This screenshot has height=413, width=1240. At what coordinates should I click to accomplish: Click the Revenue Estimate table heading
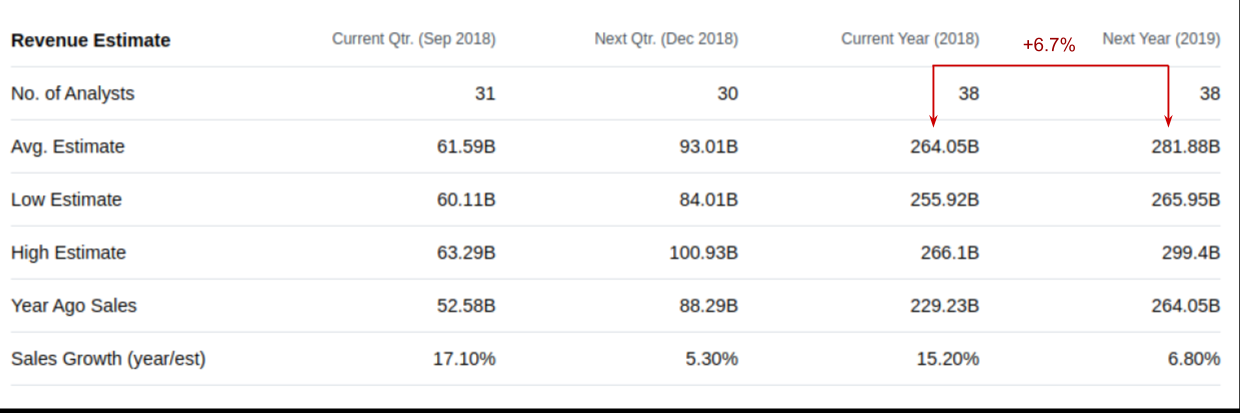tap(91, 40)
